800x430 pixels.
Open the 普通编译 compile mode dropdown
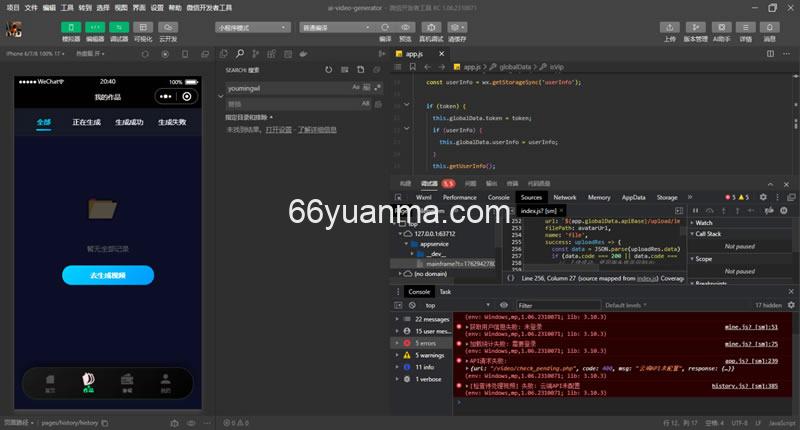pos(336,28)
